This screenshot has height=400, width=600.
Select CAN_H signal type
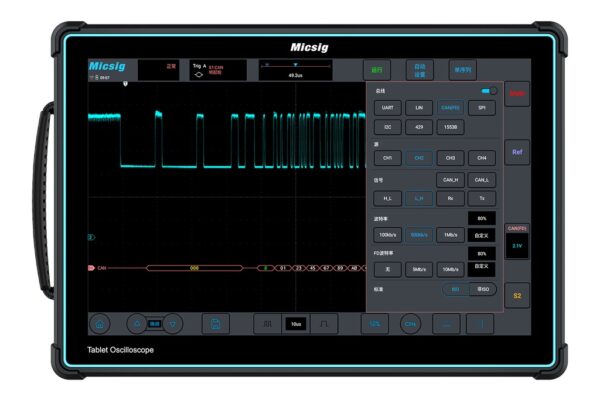pos(450,180)
